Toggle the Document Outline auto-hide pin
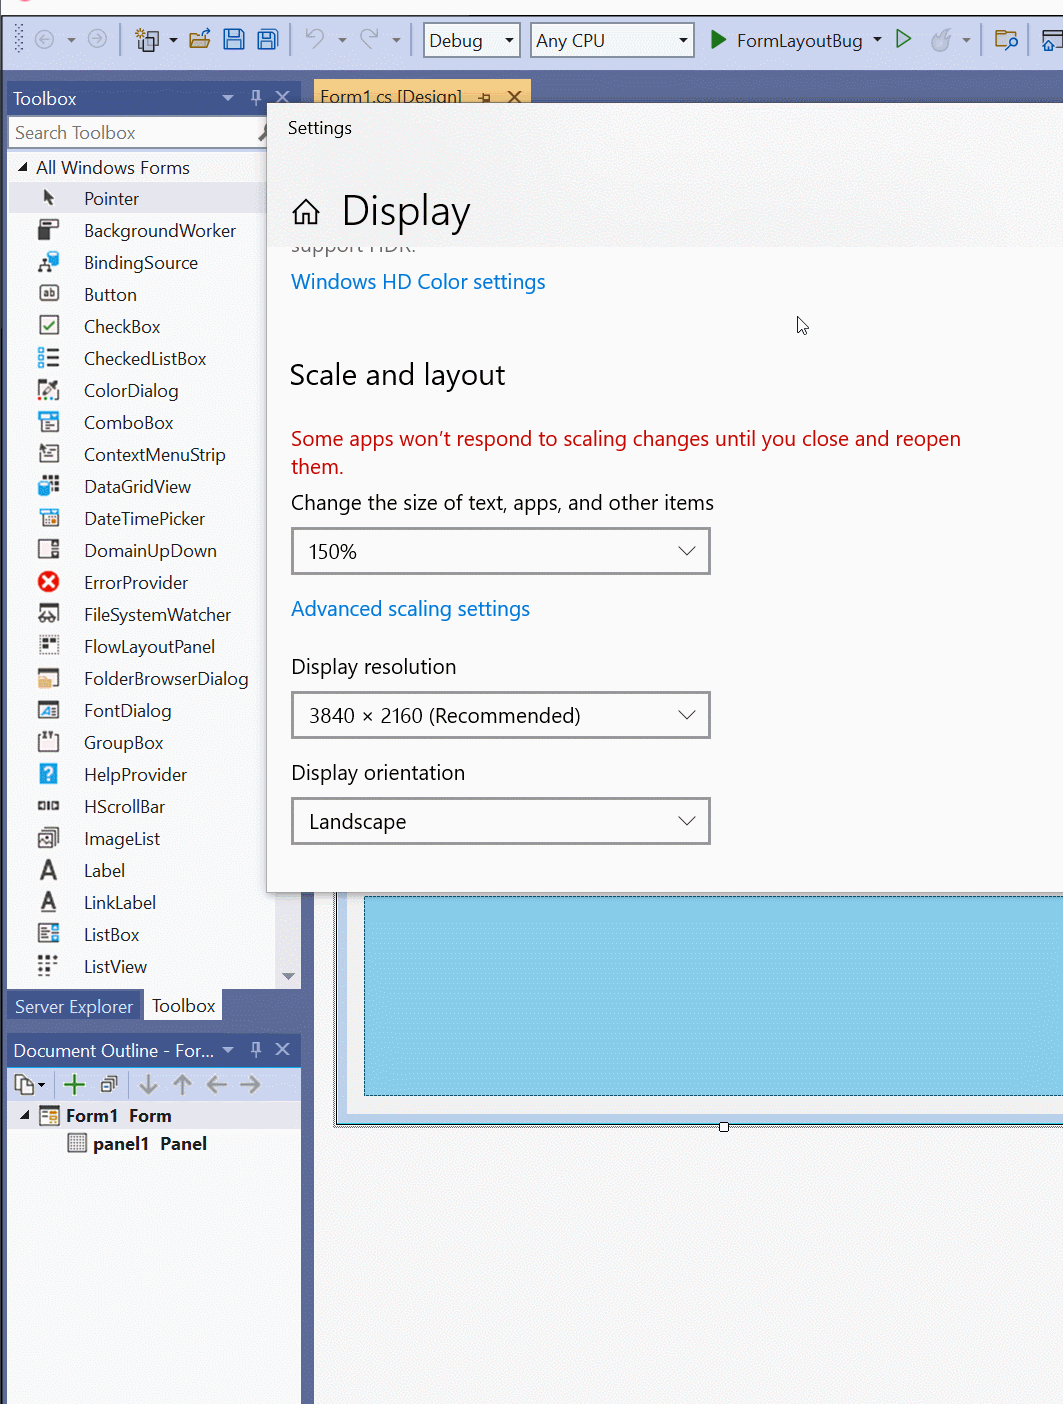Screen dimensions: 1063x1404 click(x=256, y=1050)
